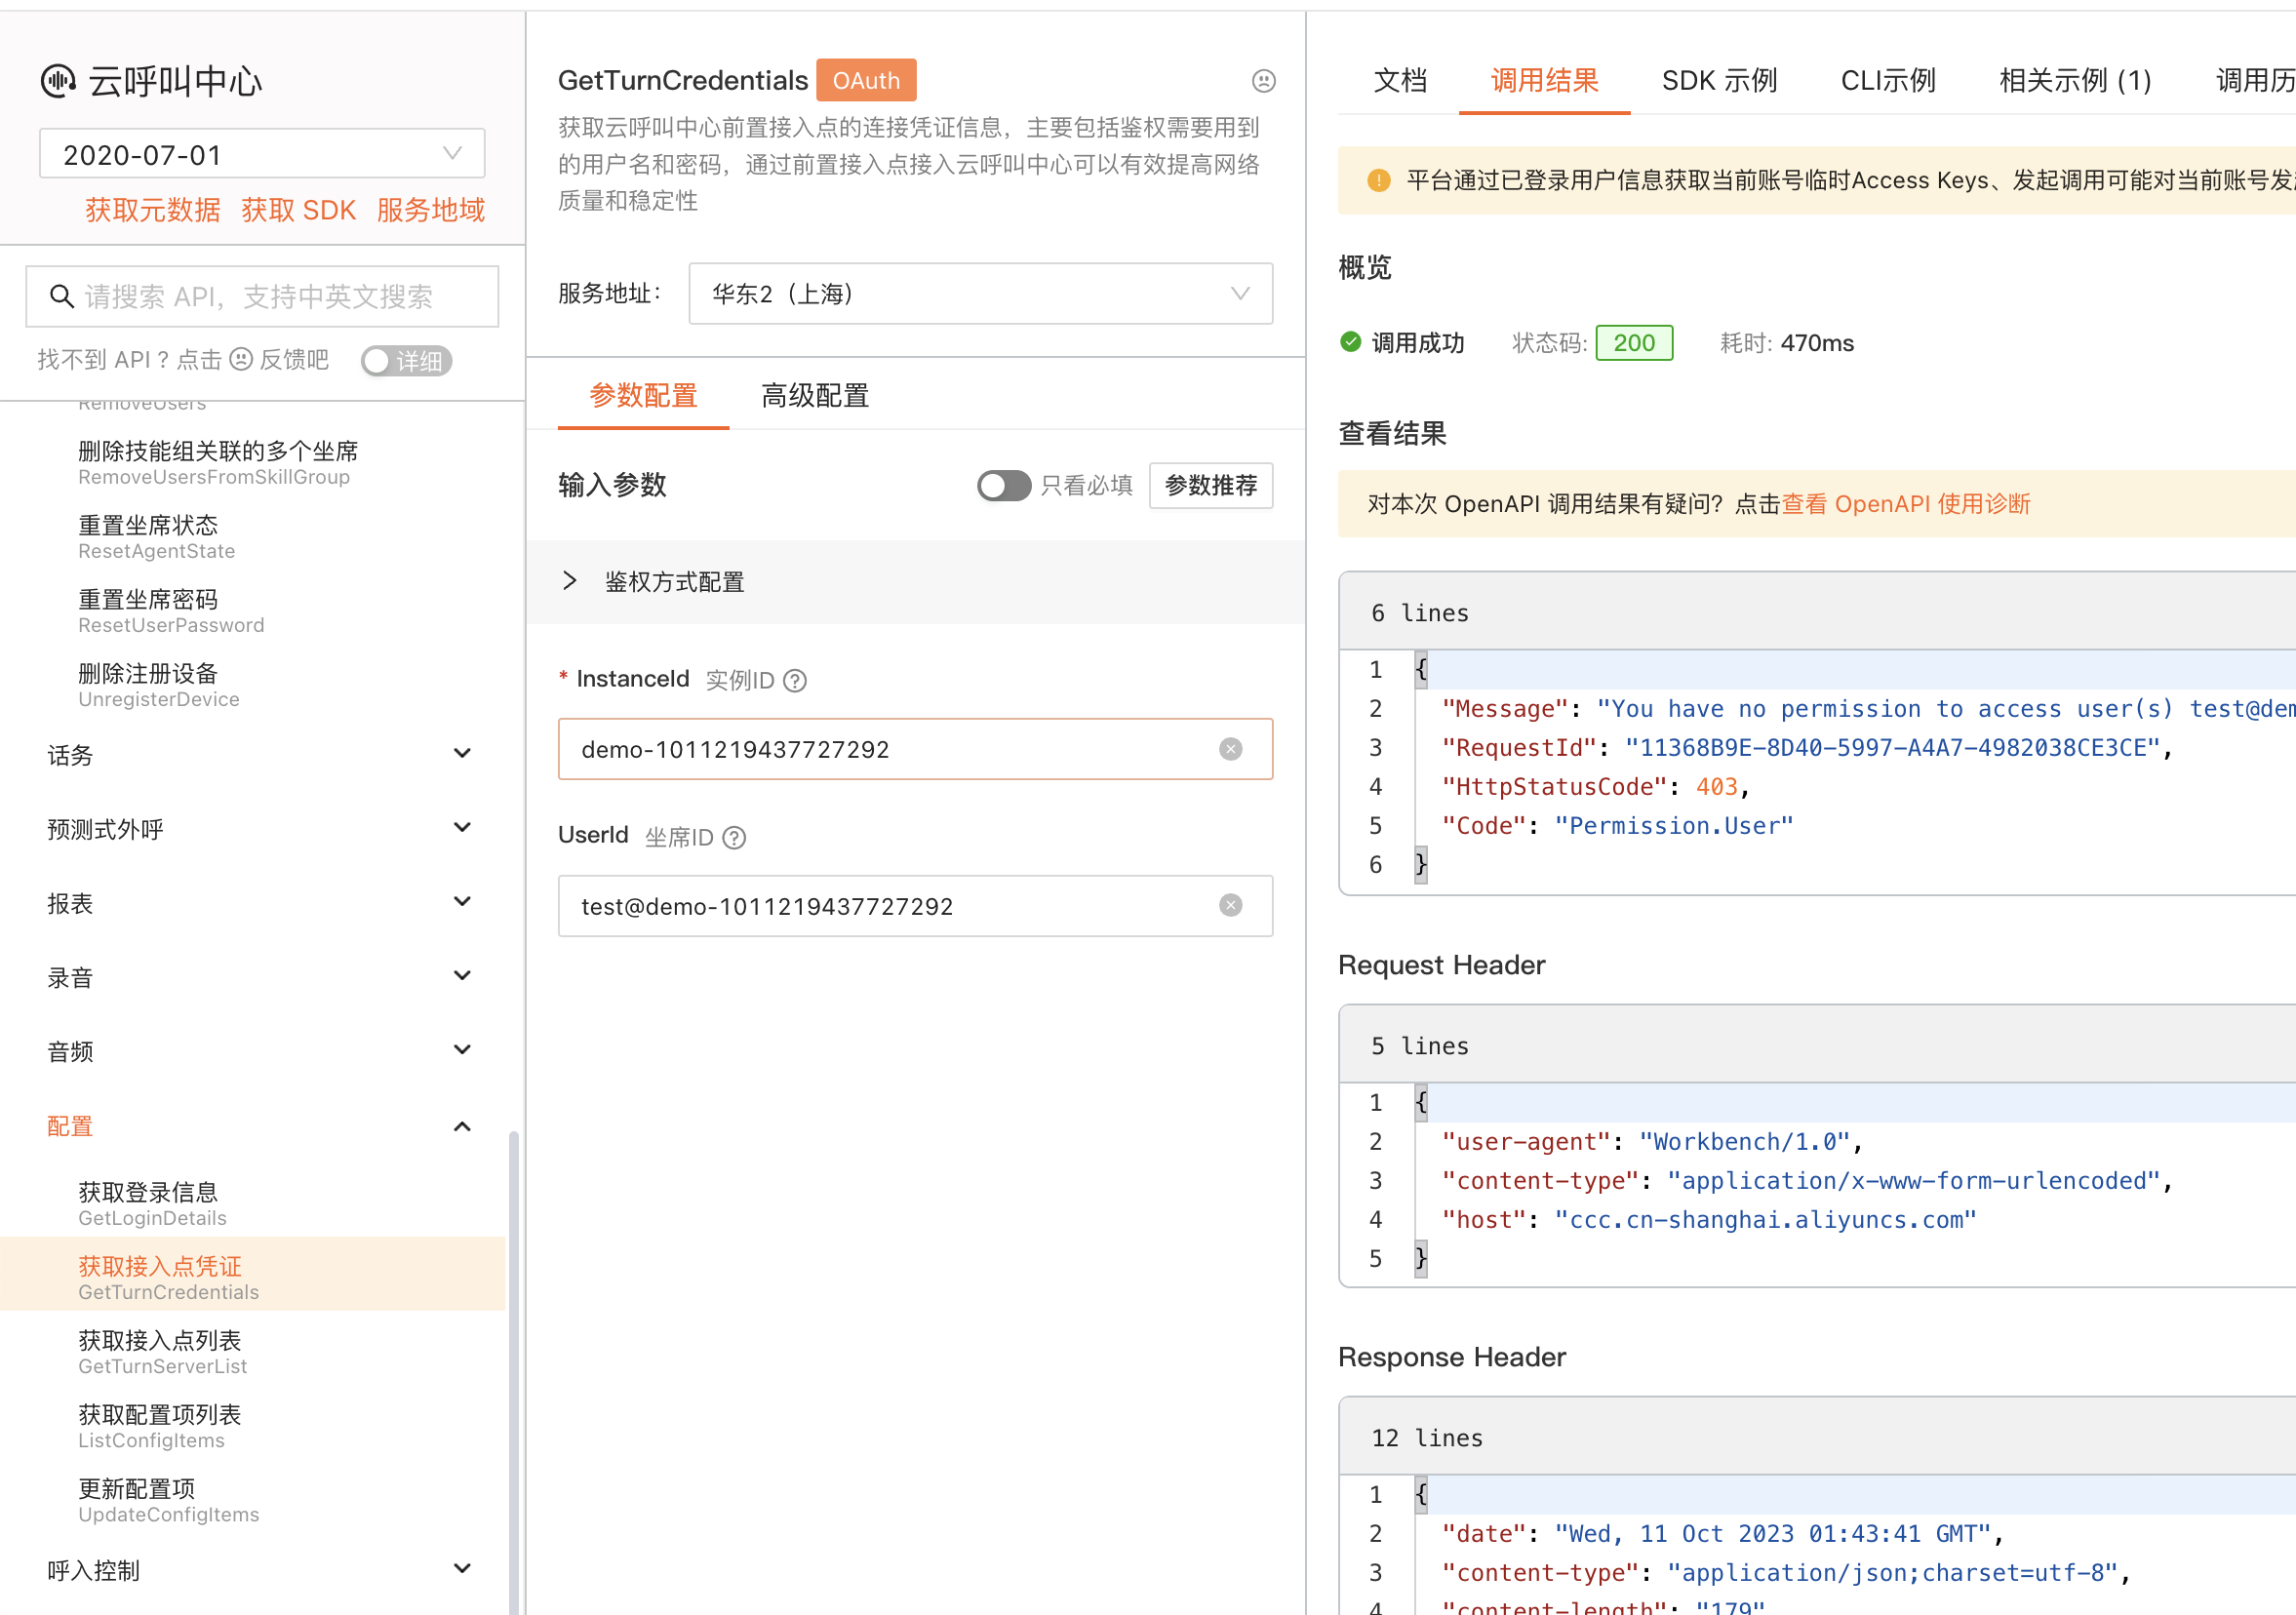The image size is (2296, 1615).
Task: Click the cloud call center logo icon
Action: (x=58, y=81)
